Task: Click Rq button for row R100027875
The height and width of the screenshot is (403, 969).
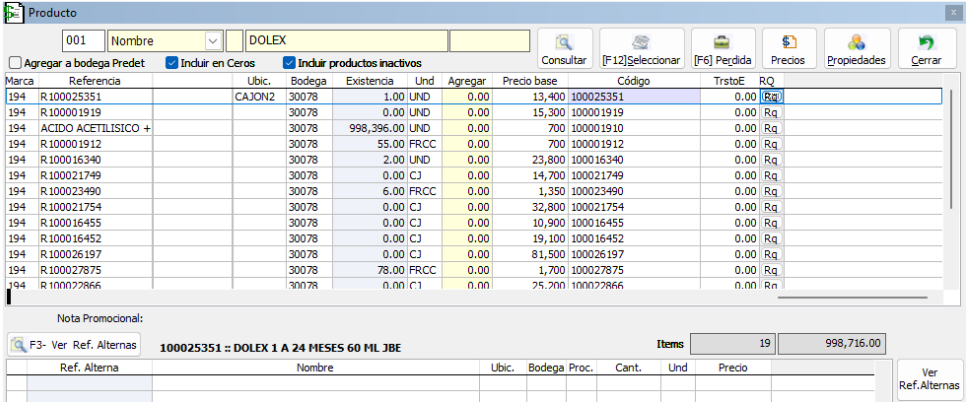Action: pyautogui.click(x=771, y=270)
